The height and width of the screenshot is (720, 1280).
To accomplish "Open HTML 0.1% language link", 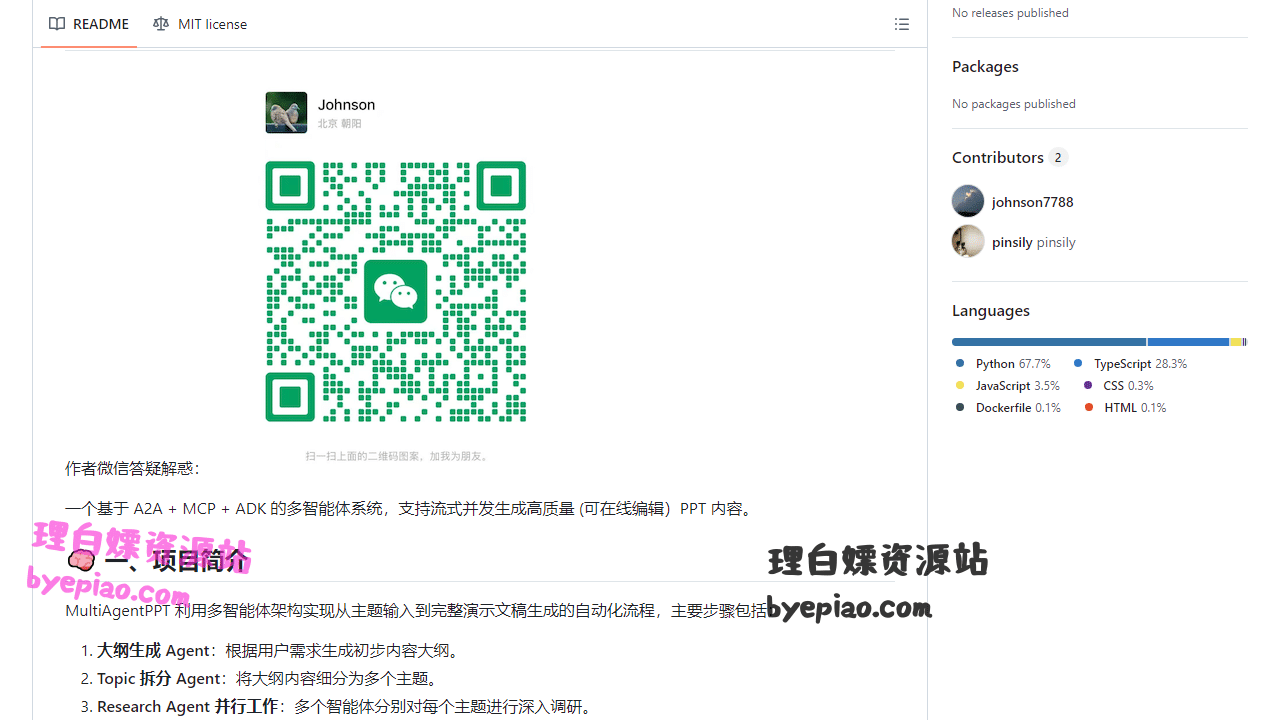I will coord(1125,408).
